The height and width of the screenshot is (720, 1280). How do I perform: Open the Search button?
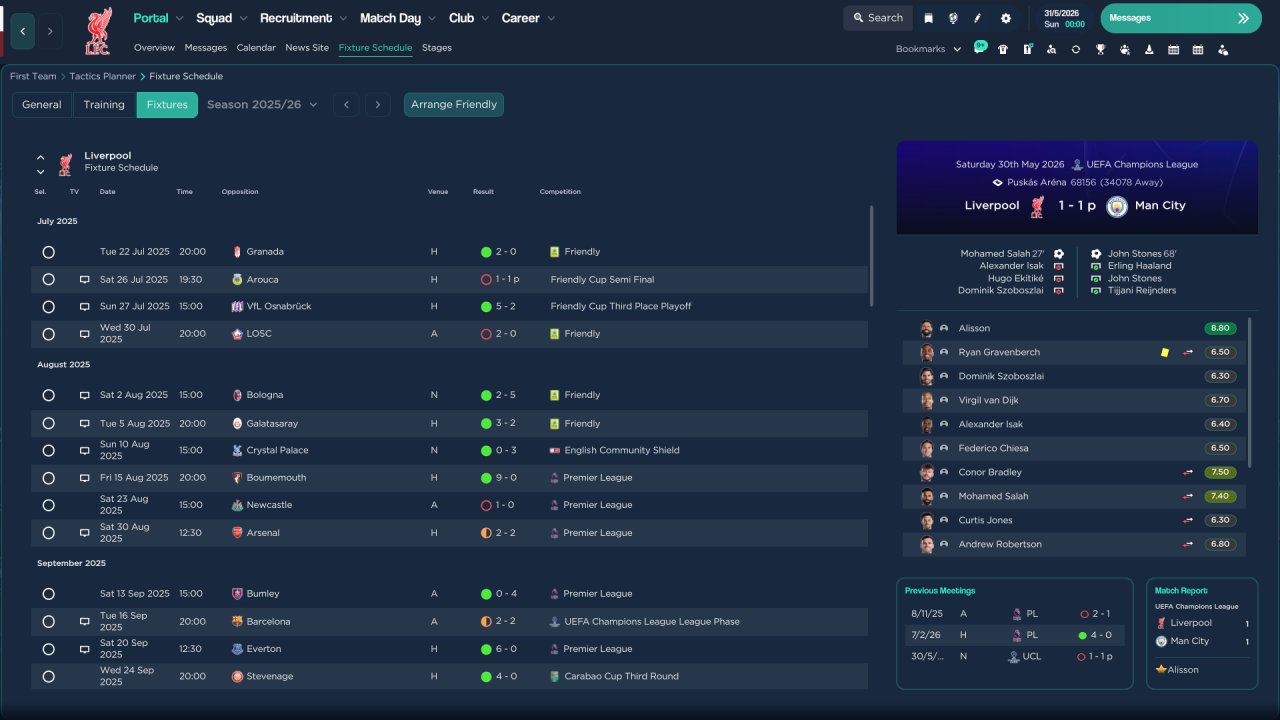[x=878, y=18]
